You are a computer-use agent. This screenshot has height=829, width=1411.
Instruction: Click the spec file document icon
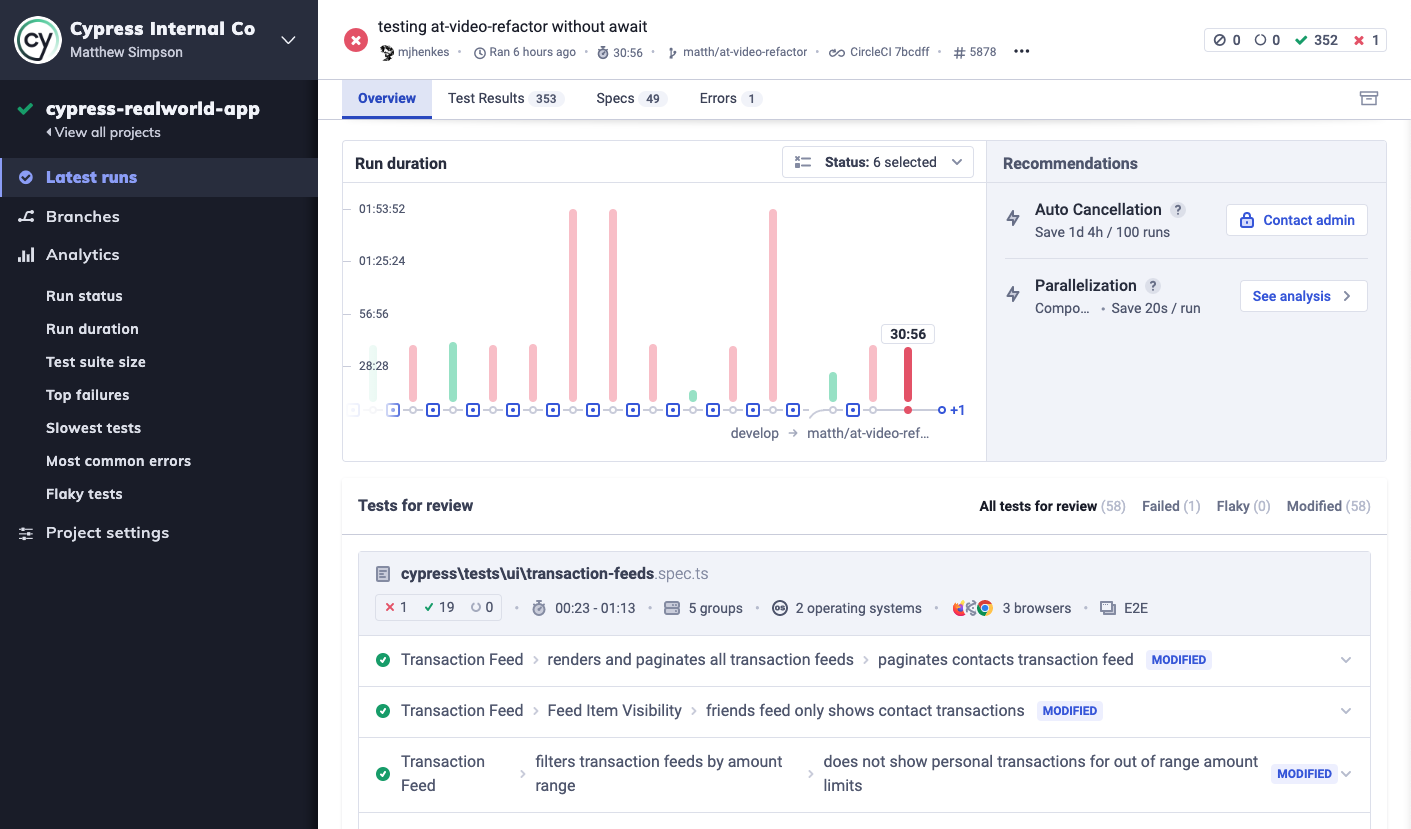click(383, 574)
